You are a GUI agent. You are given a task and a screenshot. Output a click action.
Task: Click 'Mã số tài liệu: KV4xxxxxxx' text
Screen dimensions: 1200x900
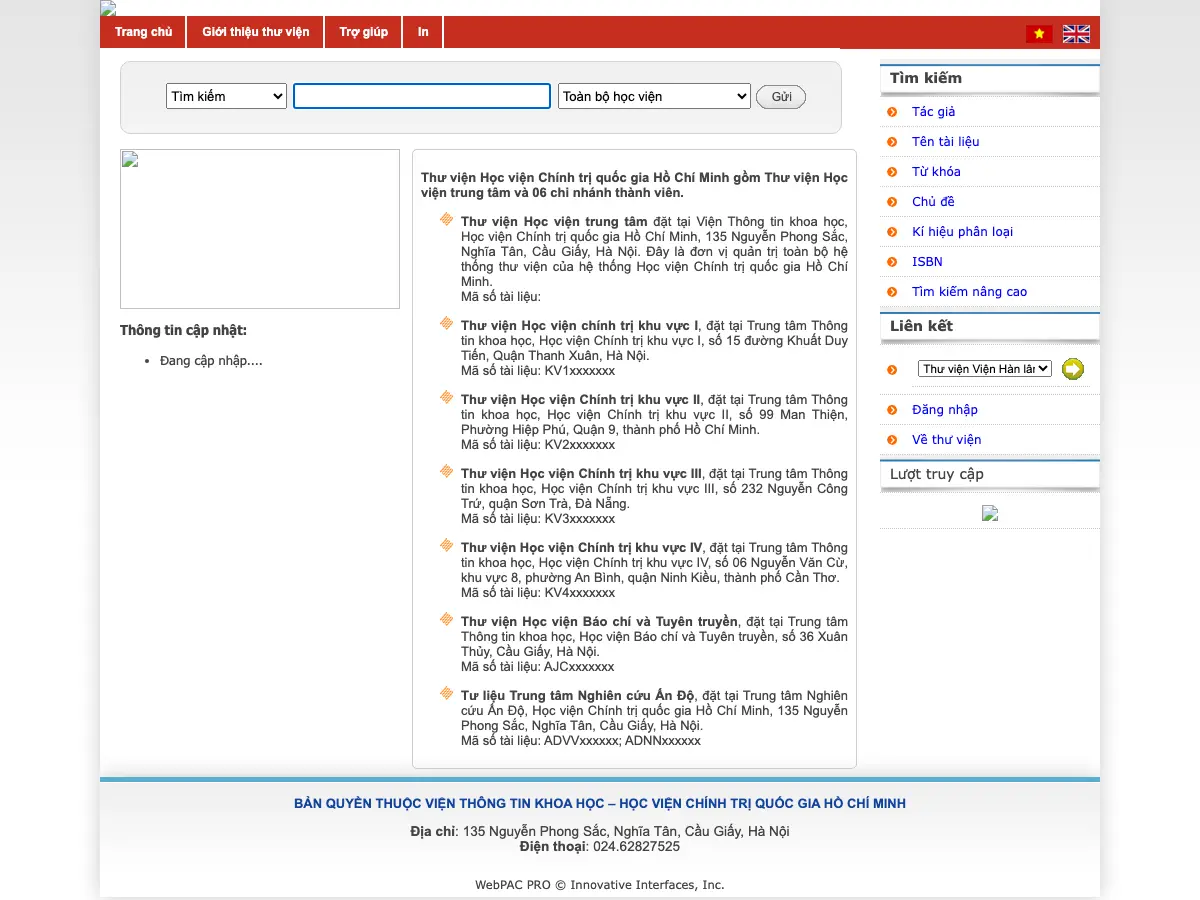538,593
